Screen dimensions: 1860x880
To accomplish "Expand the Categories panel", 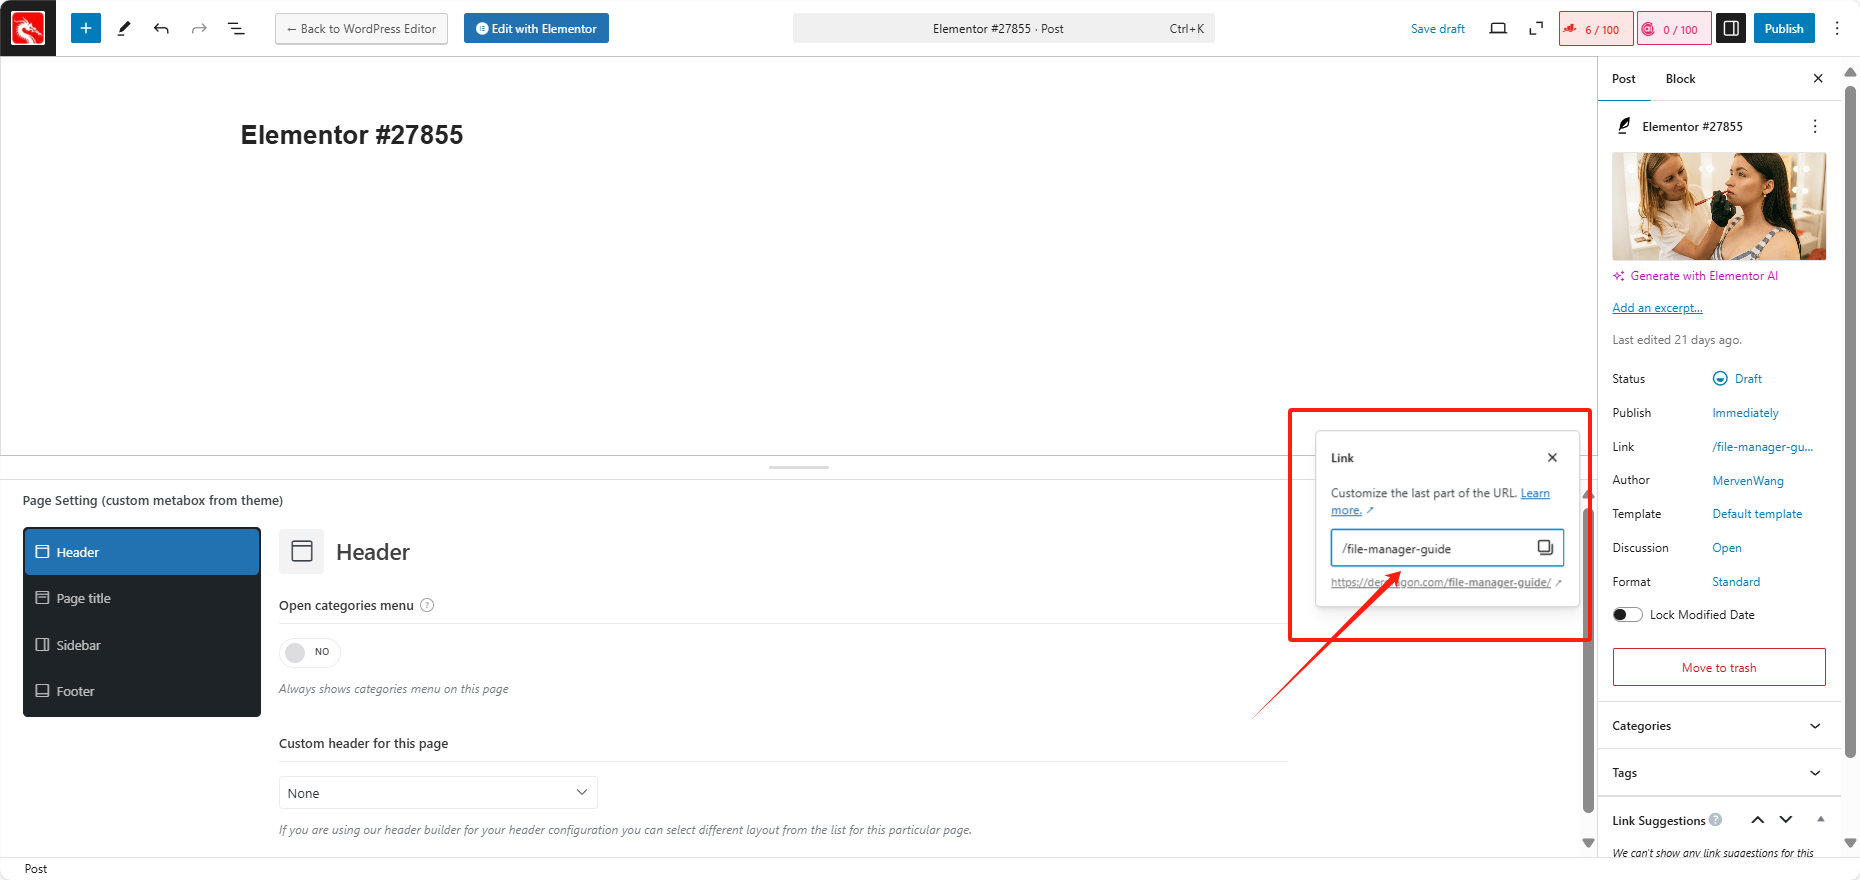I will click(x=1718, y=726).
